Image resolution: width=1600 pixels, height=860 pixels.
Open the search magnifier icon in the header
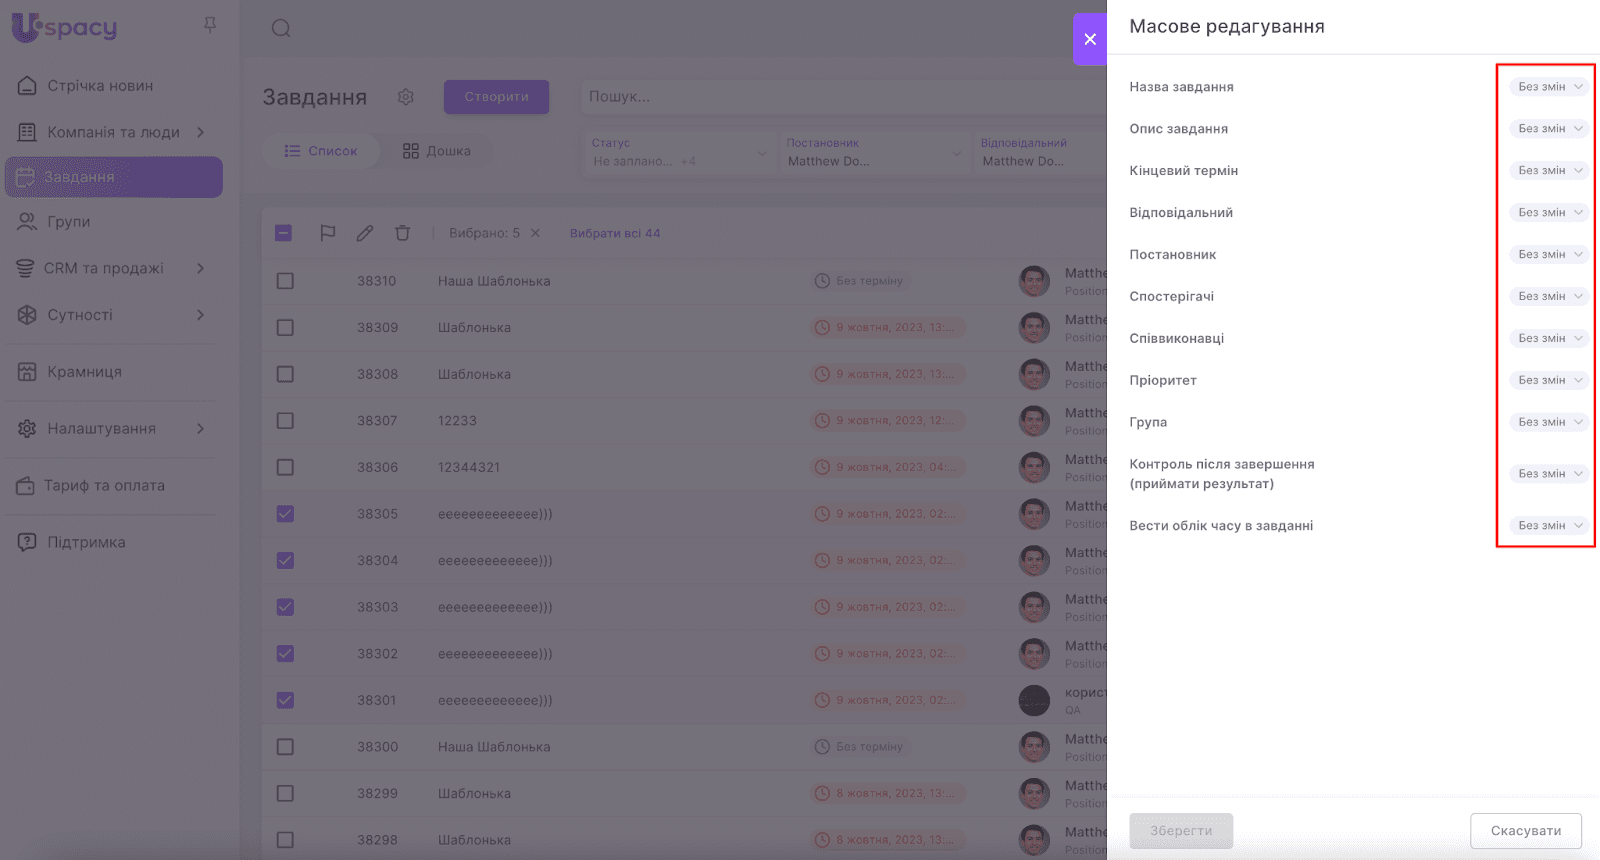point(281,28)
